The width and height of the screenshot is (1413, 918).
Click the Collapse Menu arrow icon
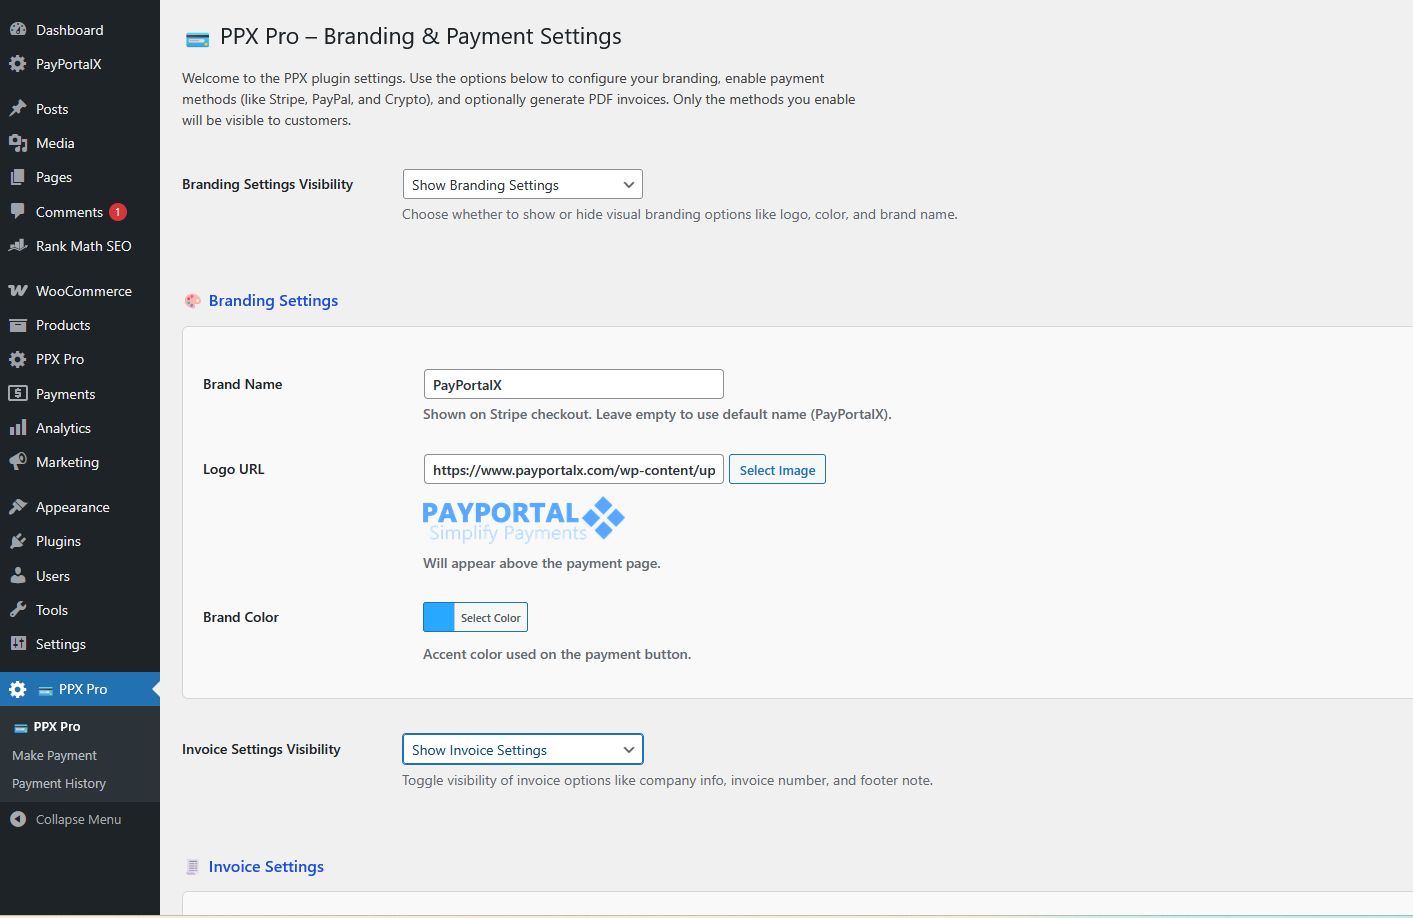click(x=18, y=819)
